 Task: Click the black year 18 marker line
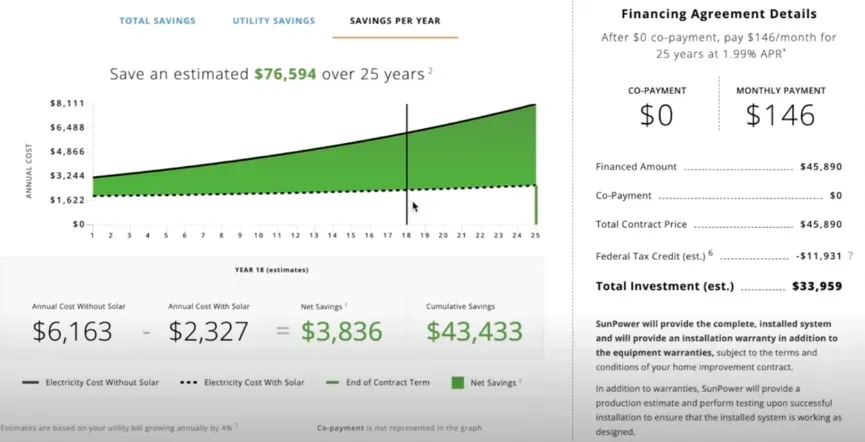pyautogui.click(x=407, y=164)
